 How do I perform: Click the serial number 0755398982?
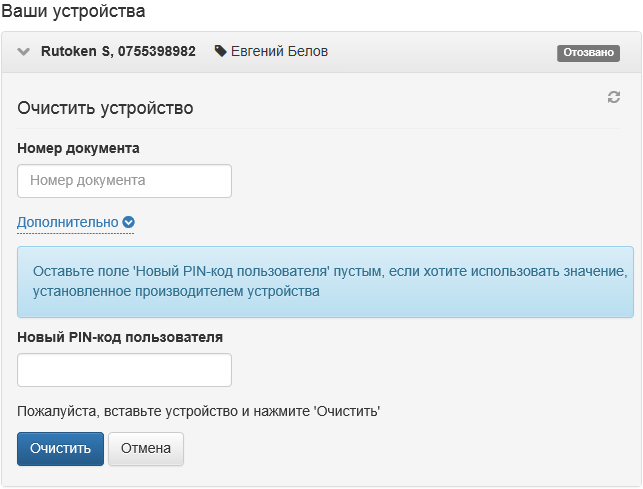156,51
